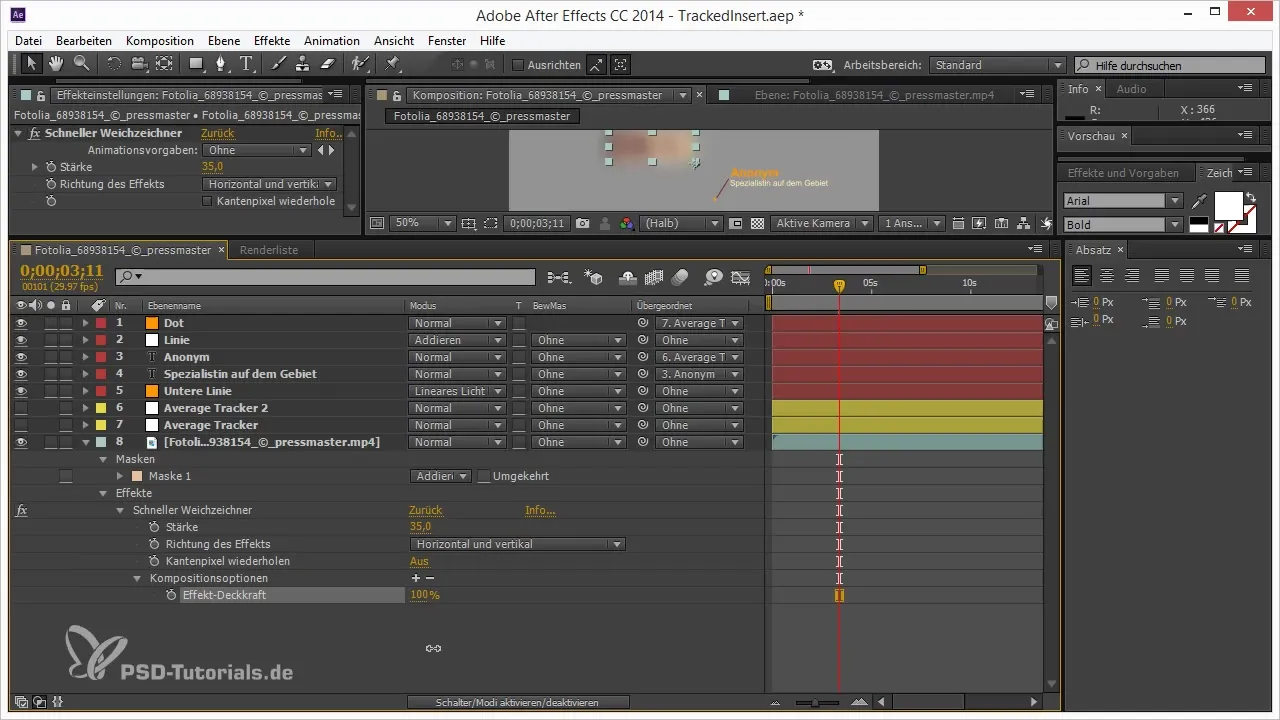Open Lineares Licht mode dropdown for Untere Linie
Image resolution: width=1280 pixels, height=720 pixels.
click(x=457, y=391)
